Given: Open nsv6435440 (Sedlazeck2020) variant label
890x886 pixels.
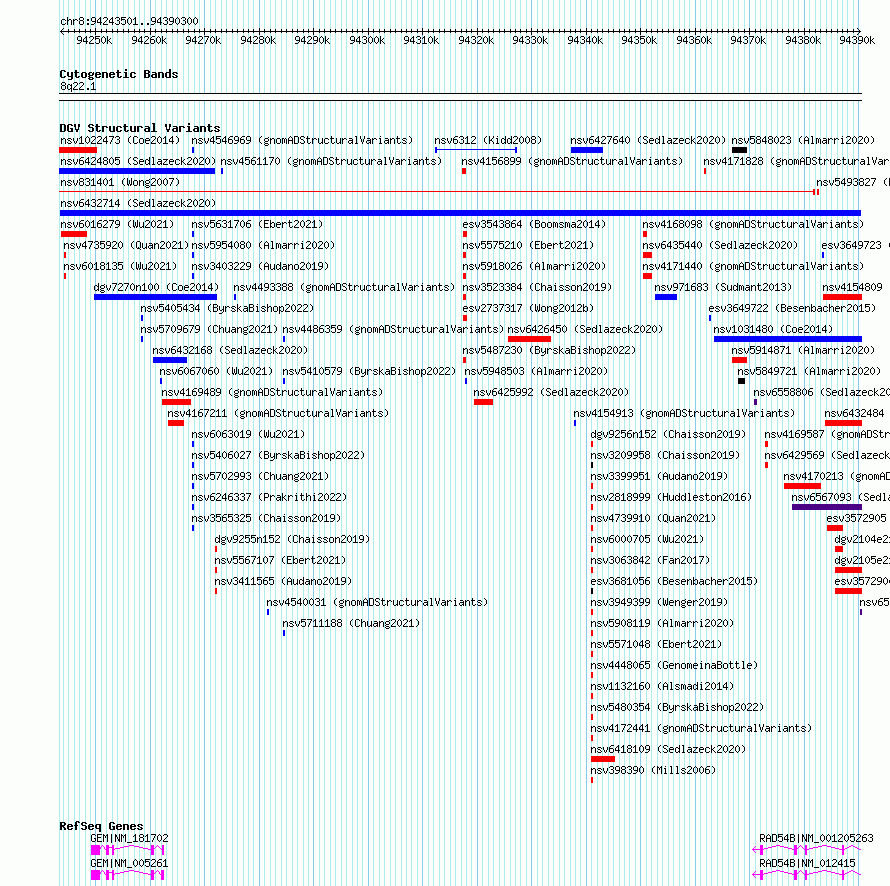Looking at the screenshot, I should [x=720, y=245].
